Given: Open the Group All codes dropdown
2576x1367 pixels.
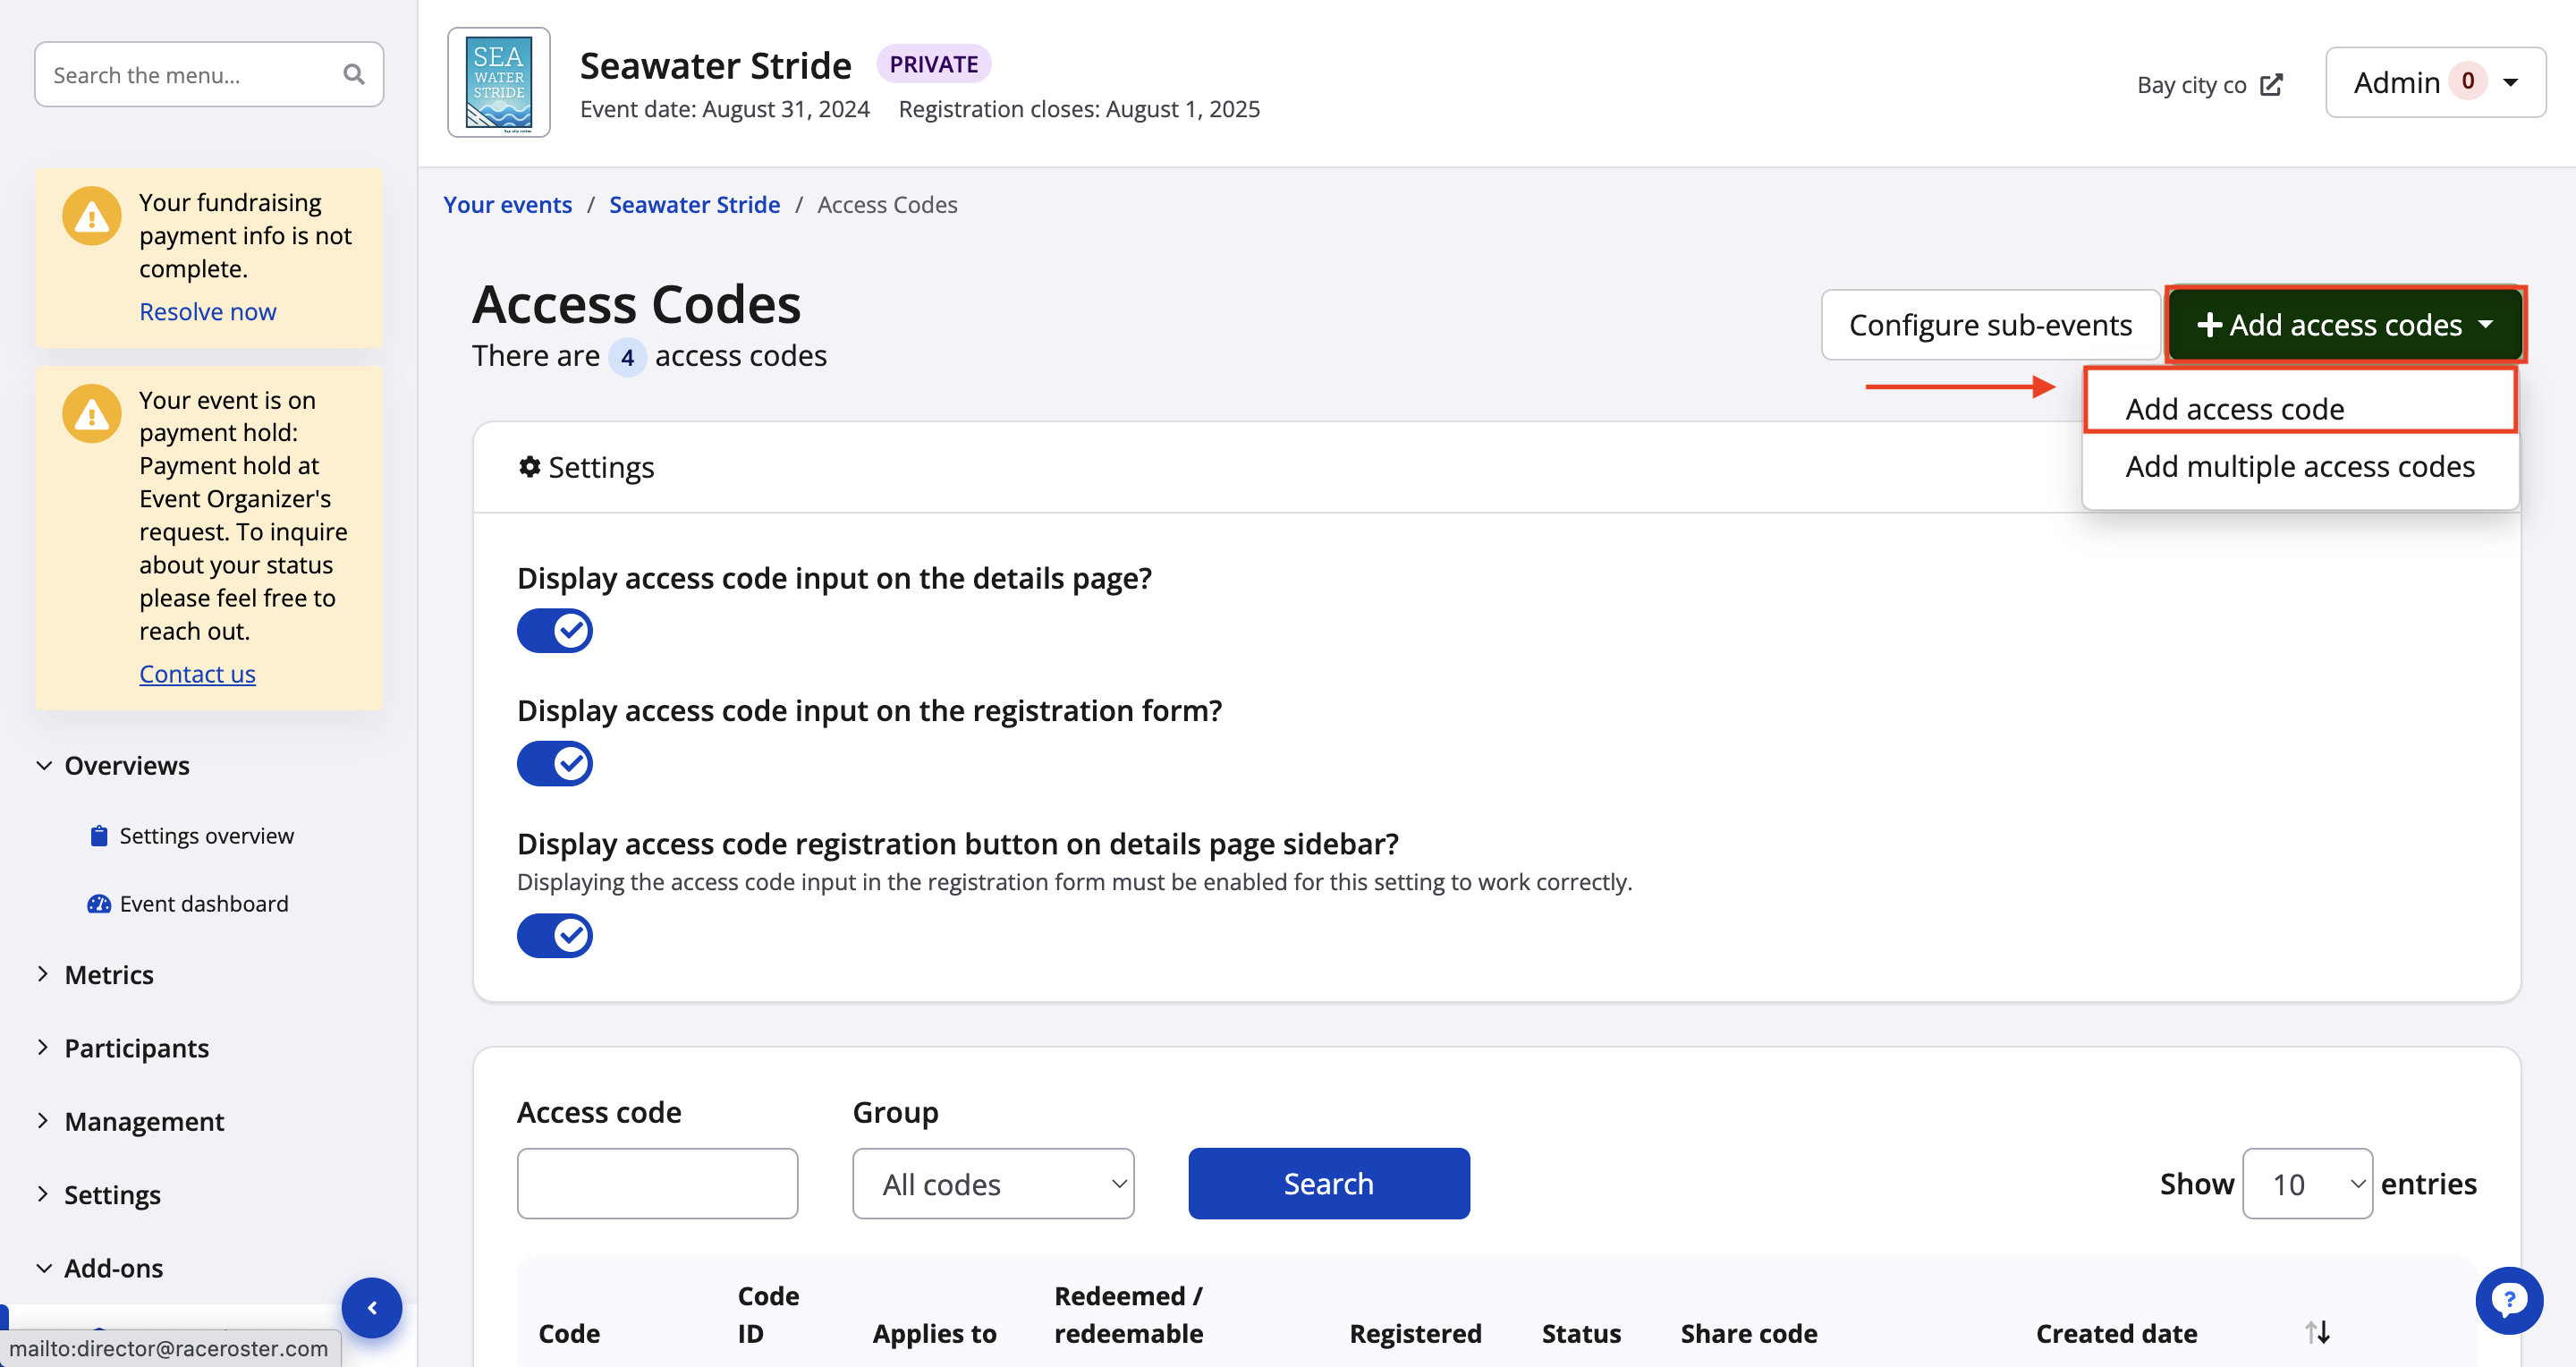Looking at the screenshot, I should (993, 1184).
